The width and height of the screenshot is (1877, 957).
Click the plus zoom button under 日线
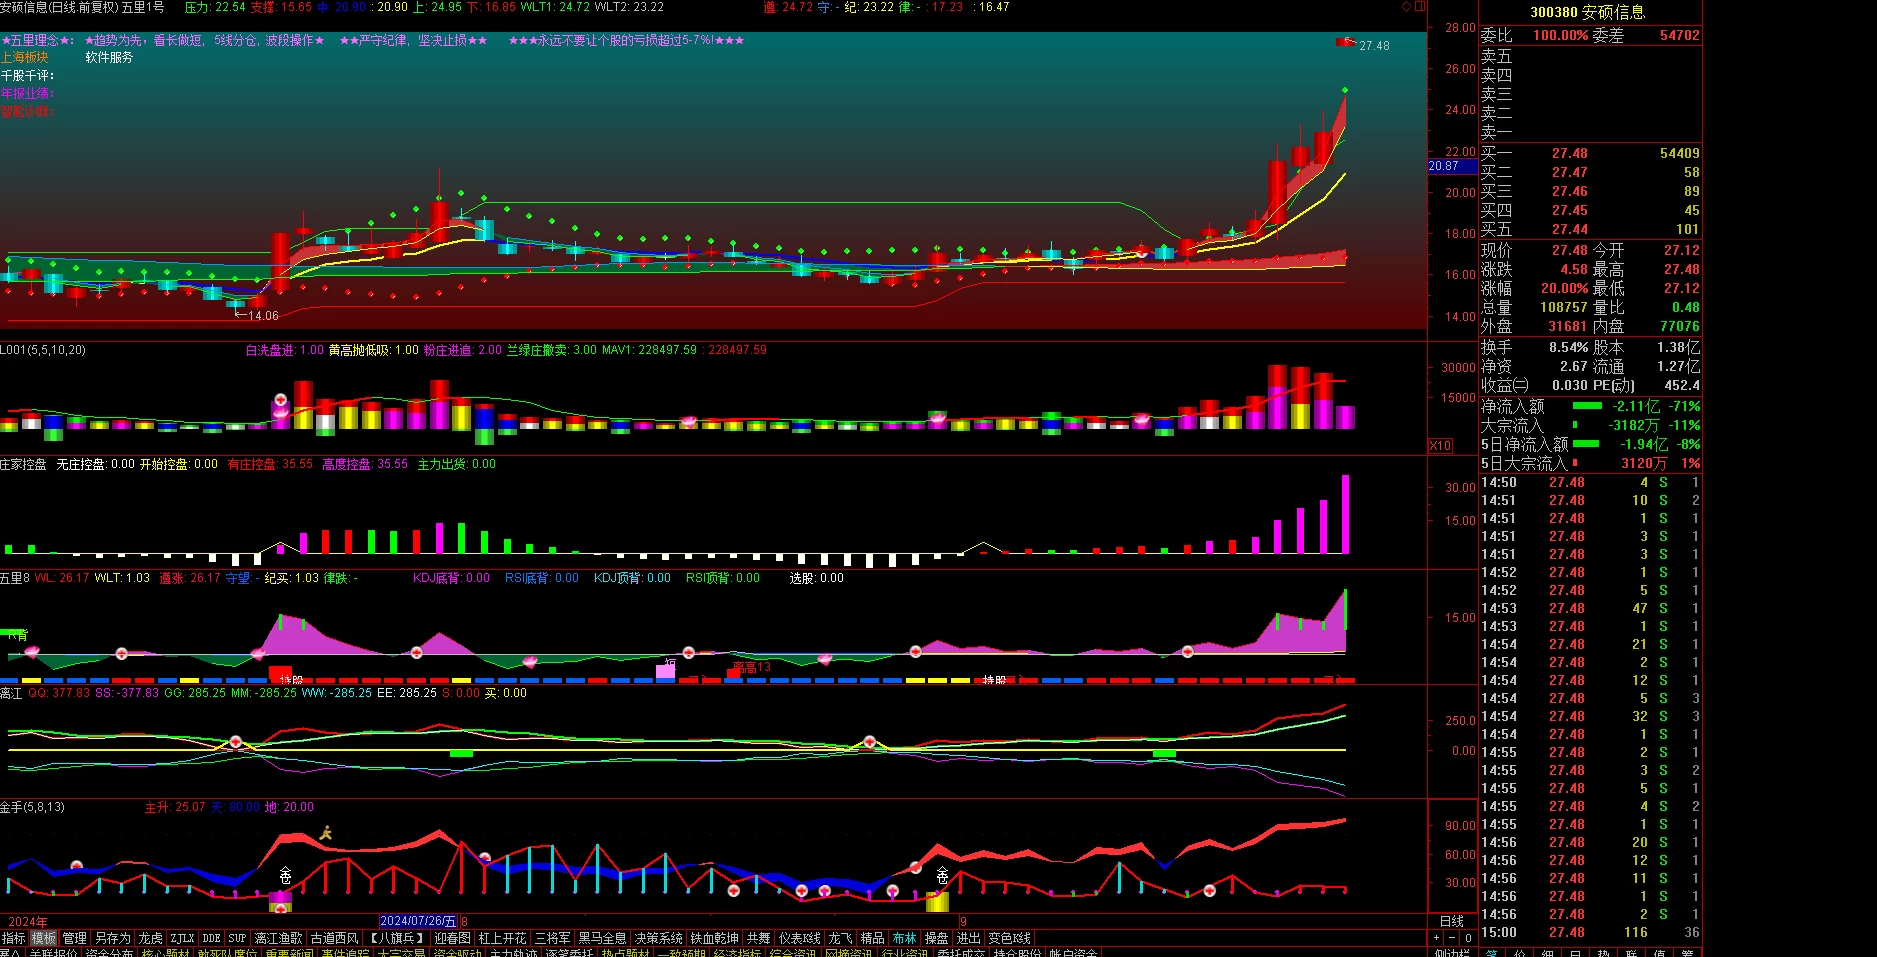(x=1436, y=938)
